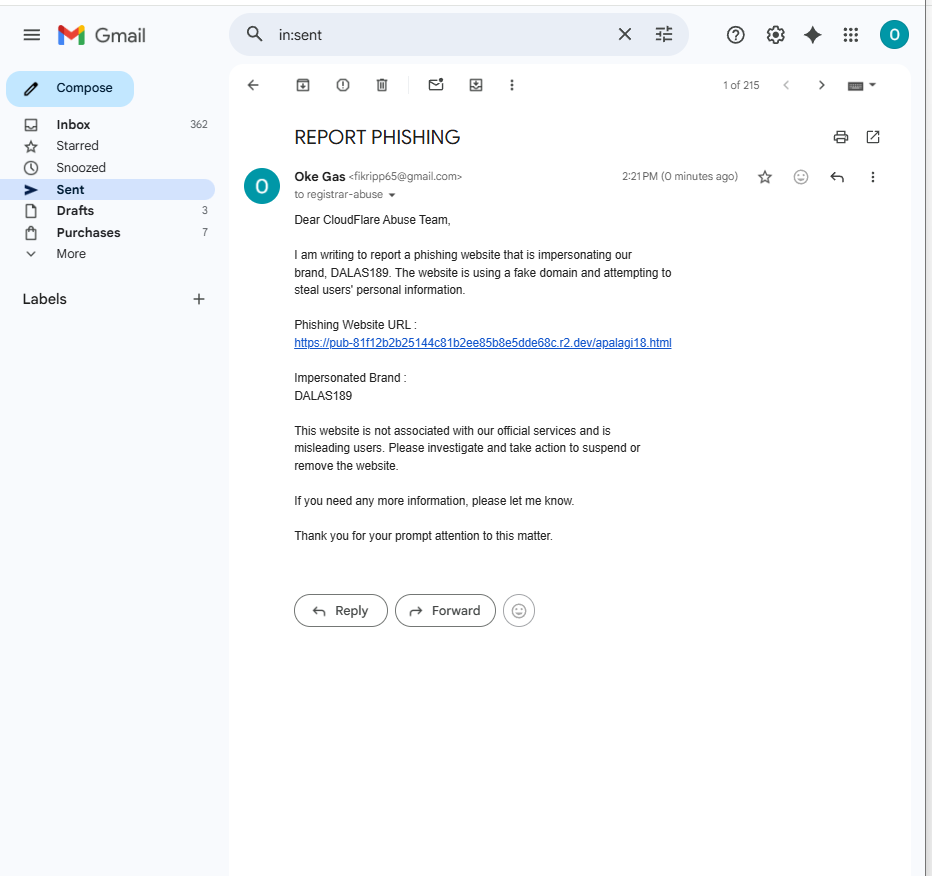Add emoji reaction next to Forward
The width and height of the screenshot is (932, 876).
tap(519, 610)
